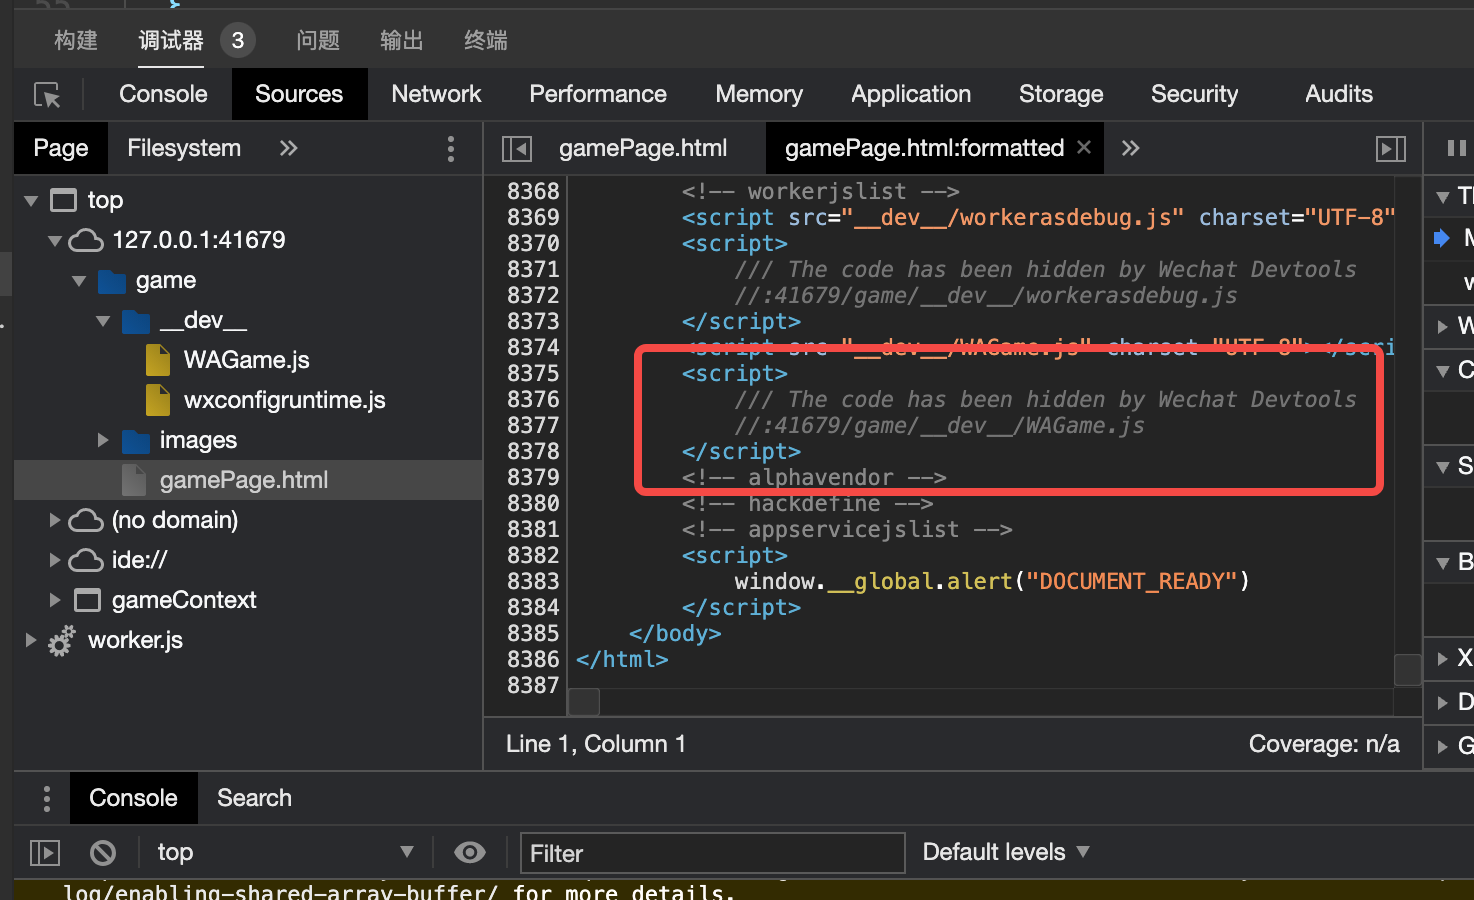Switch to the 终端 tab
This screenshot has width=1474, height=900.
tap(486, 40)
